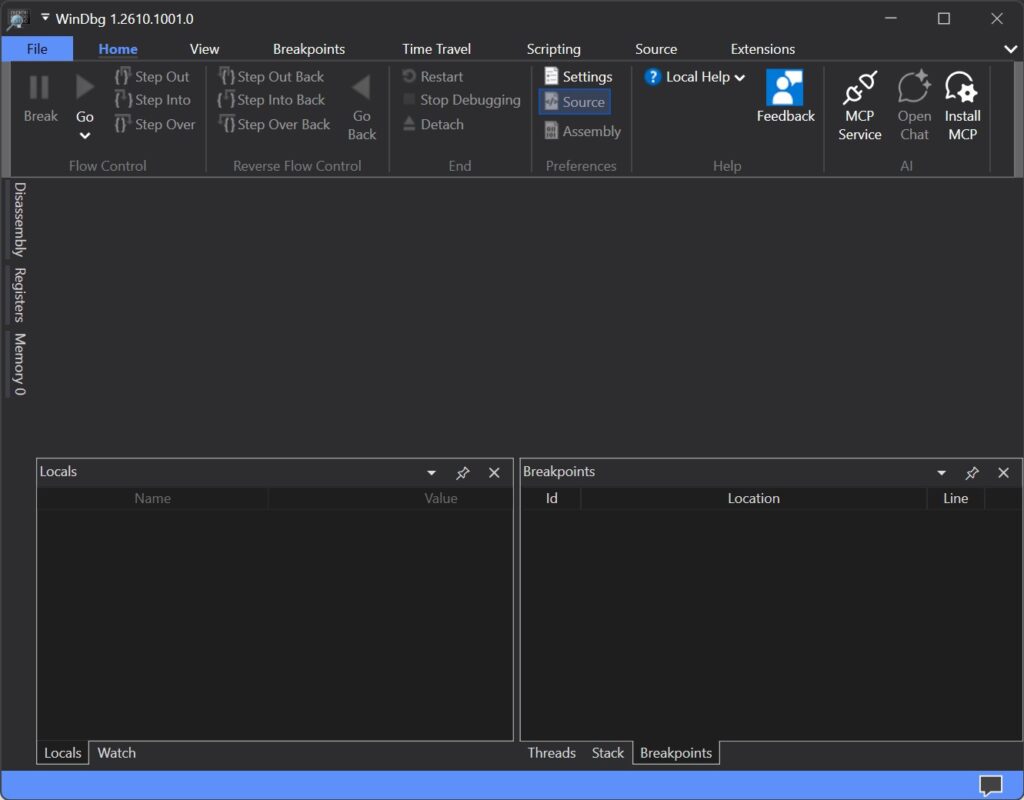Click the WinDbg application icon
Screen dimensions: 1024x800
18,18
